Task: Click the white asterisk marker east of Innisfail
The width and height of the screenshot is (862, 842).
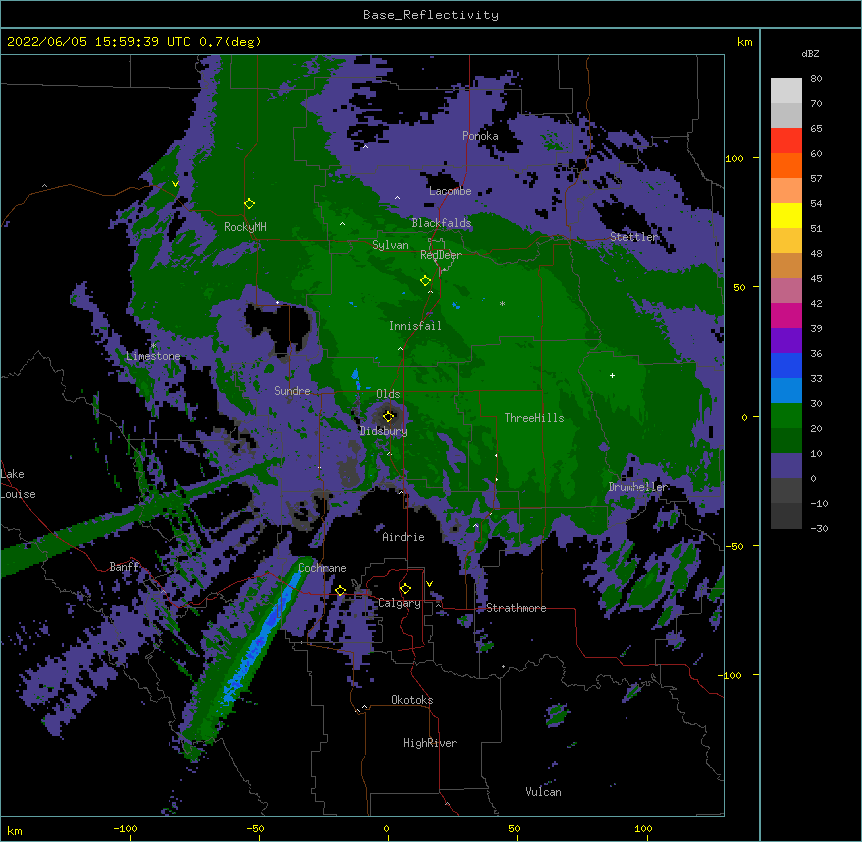Action: [x=502, y=303]
